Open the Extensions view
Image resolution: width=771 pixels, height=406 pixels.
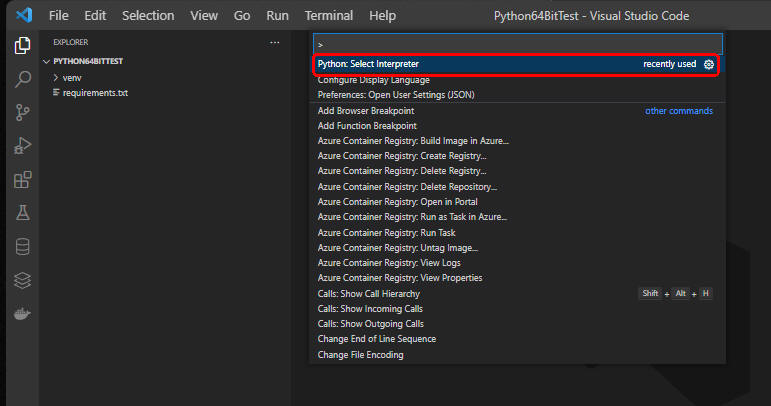23,179
